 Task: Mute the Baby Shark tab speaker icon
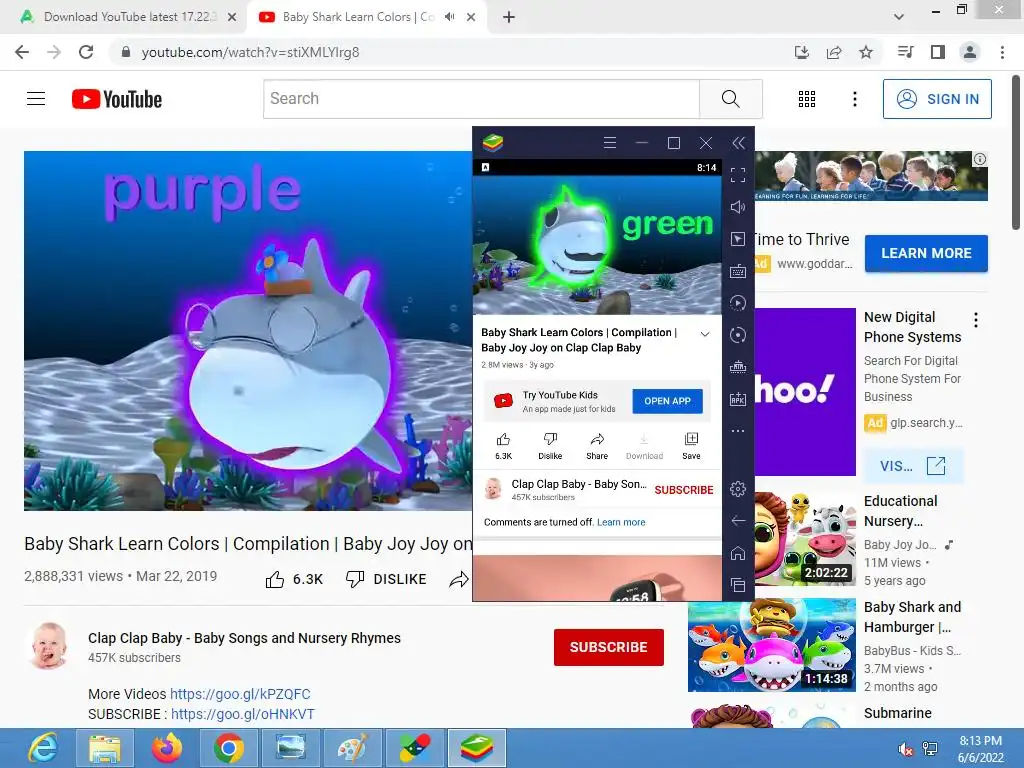(449, 17)
